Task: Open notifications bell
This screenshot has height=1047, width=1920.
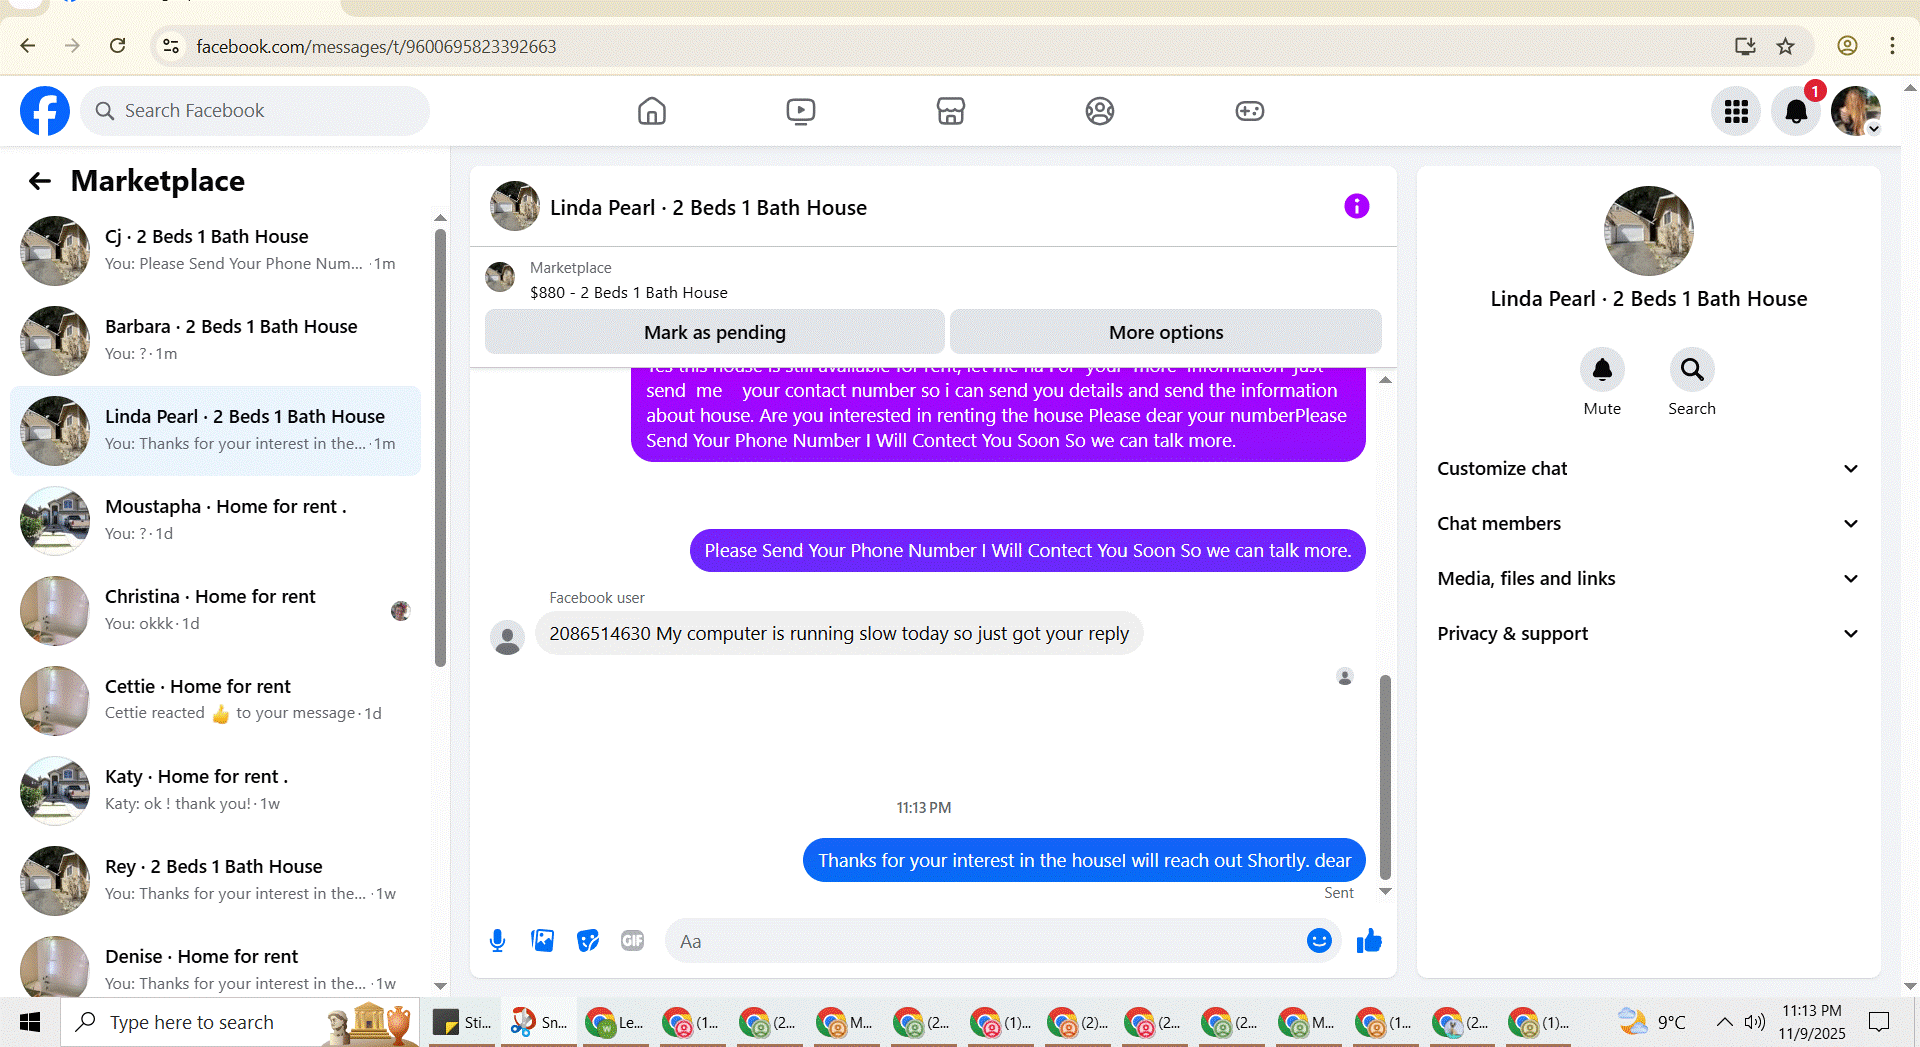Action: 1796,111
